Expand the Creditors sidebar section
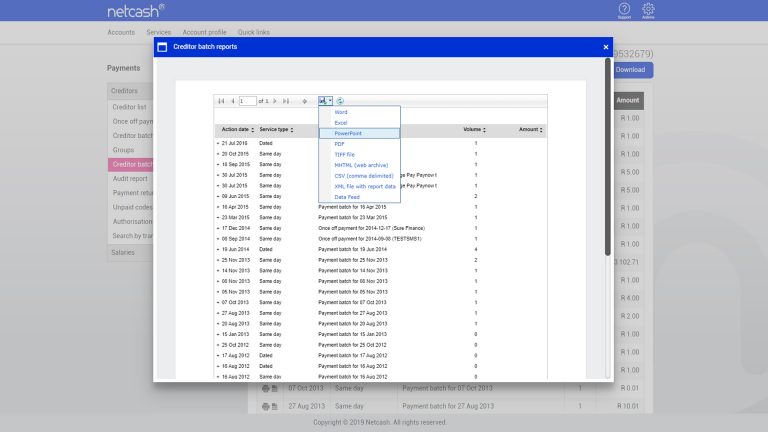The height and width of the screenshot is (432, 768). (130, 91)
